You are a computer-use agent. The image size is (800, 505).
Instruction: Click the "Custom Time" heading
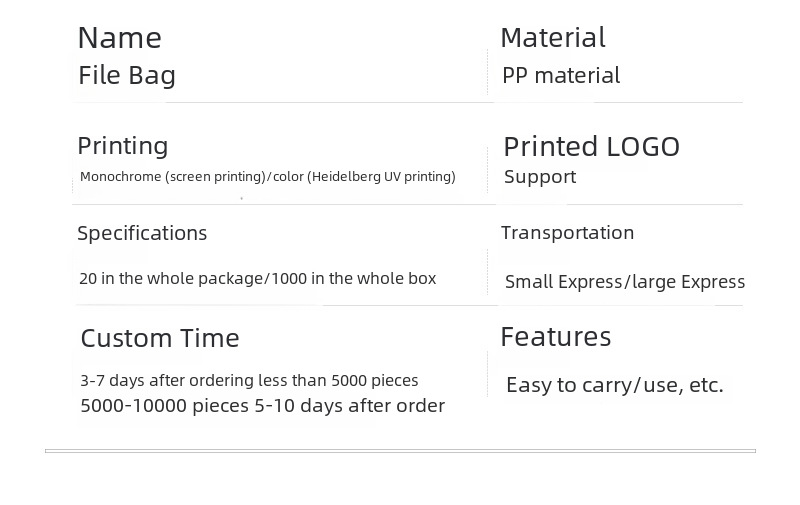160,338
